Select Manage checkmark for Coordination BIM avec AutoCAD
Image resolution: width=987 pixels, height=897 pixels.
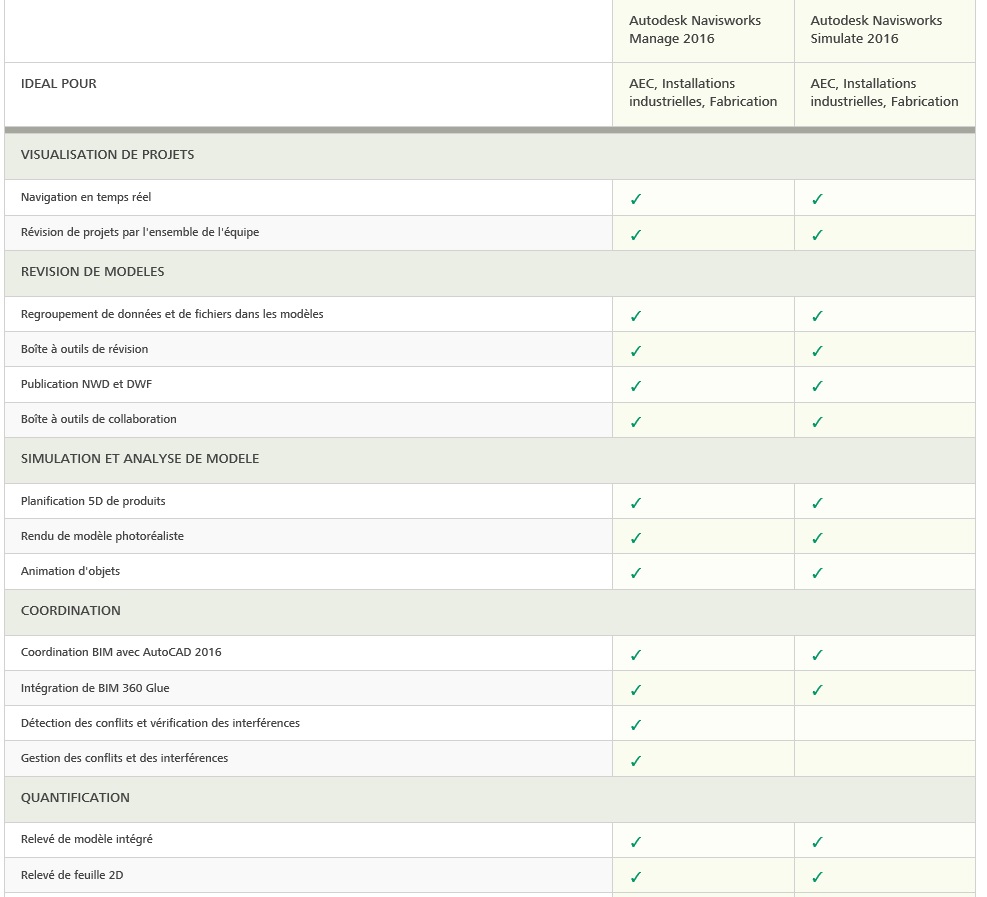636,655
